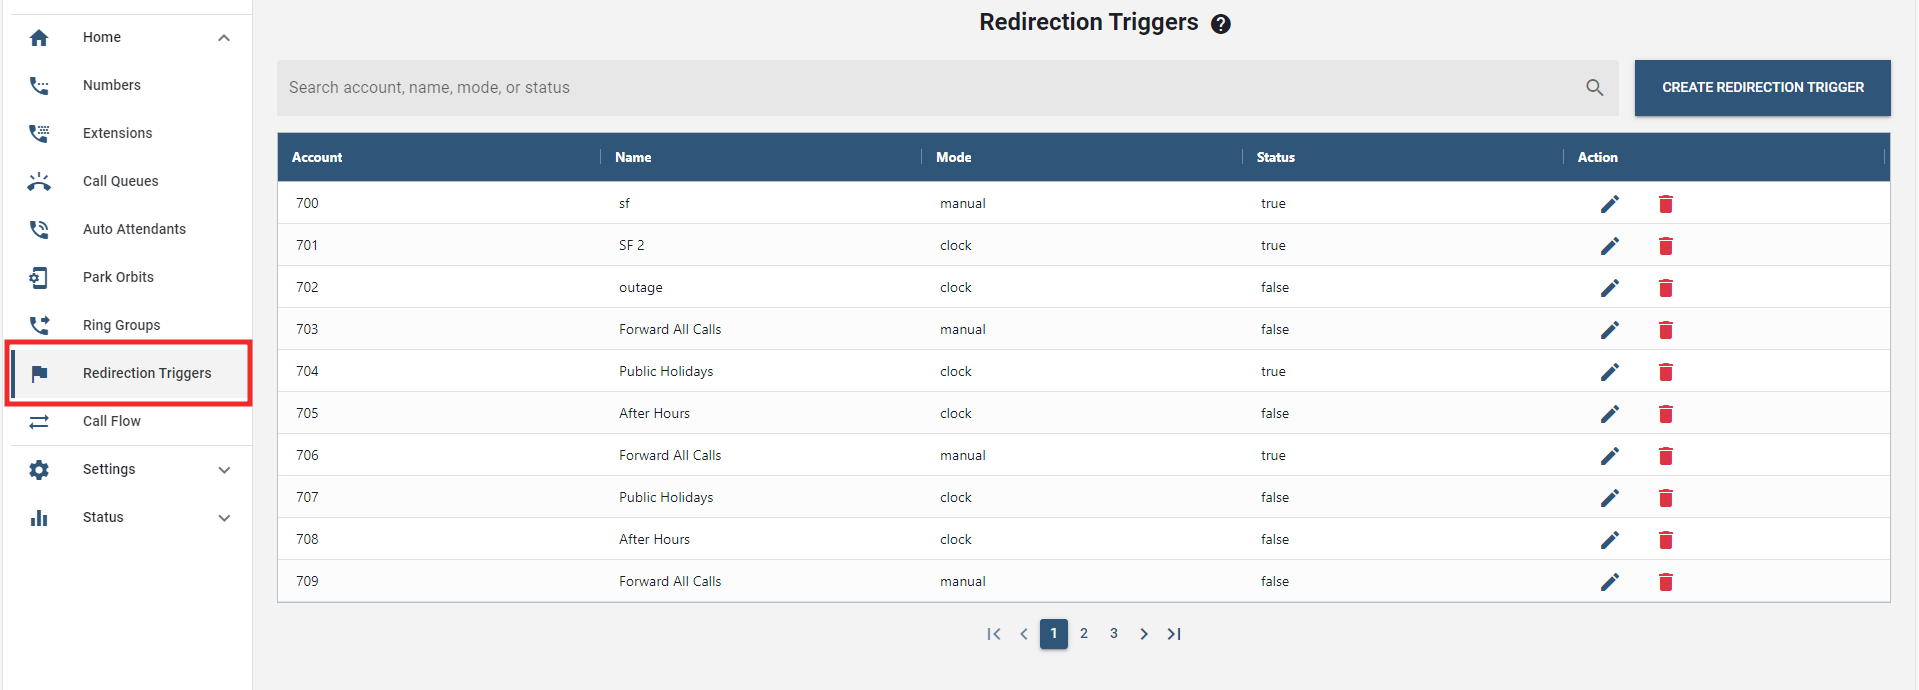
Task: Delete the After Hours trigger on account 705
Action: click(x=1665, y=414)
